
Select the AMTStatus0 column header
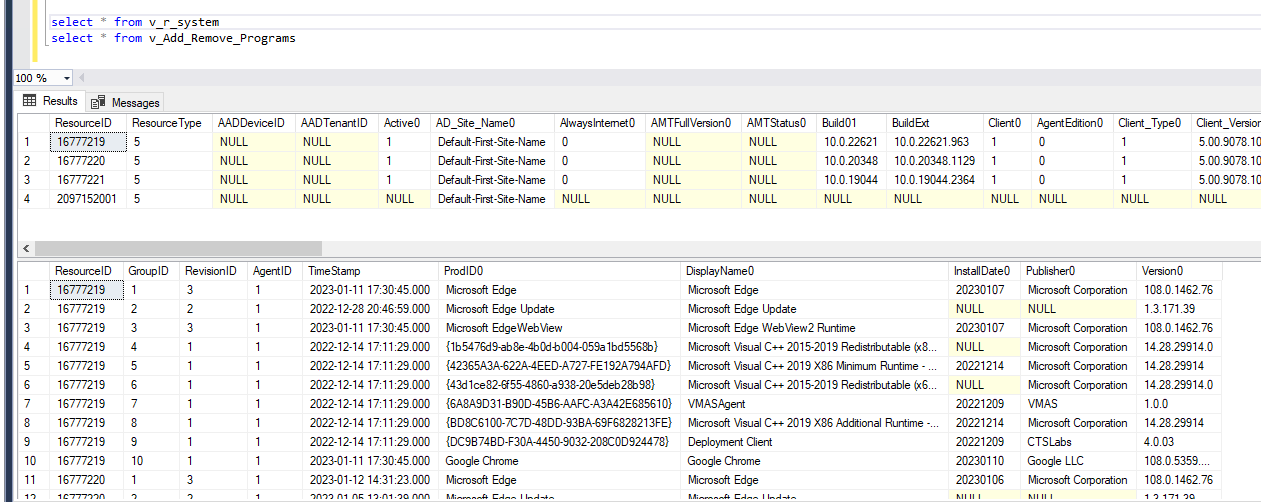[x=780, y=123]
